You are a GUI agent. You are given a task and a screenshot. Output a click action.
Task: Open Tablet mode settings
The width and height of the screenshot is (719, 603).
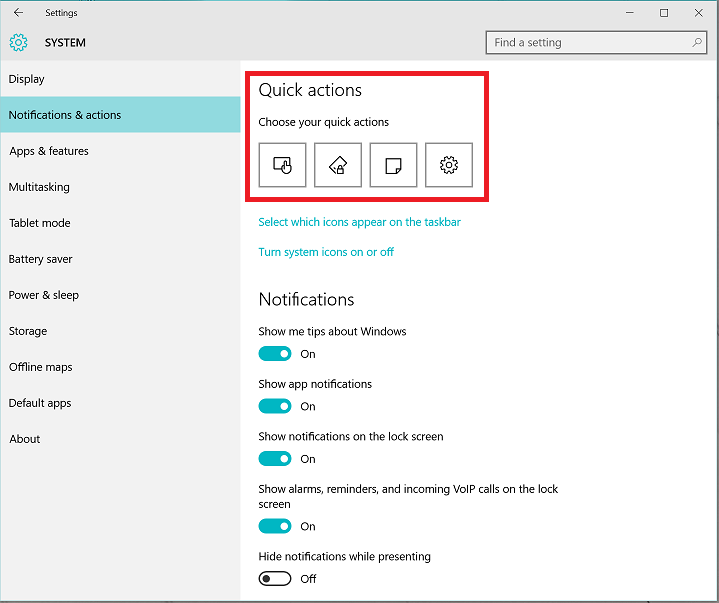120,223
